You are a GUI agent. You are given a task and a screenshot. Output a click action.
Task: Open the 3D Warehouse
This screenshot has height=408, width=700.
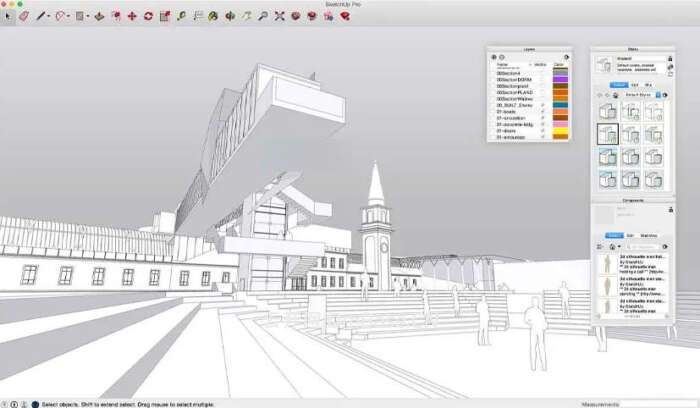pos(296,17)
